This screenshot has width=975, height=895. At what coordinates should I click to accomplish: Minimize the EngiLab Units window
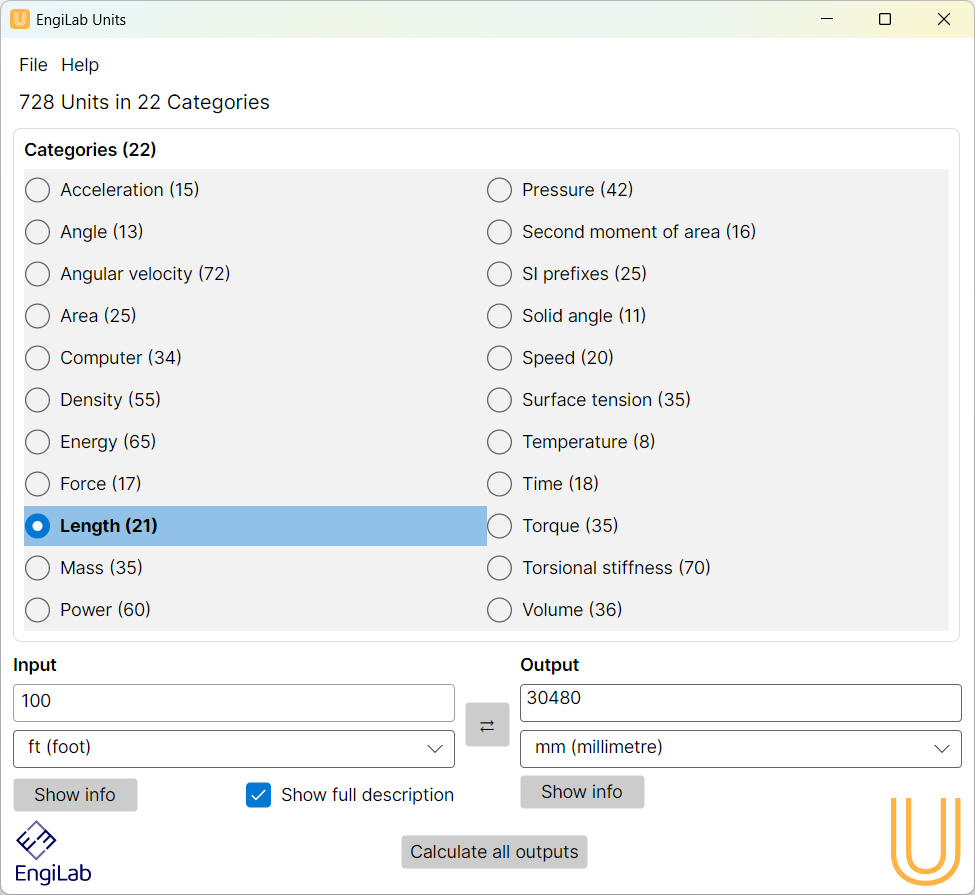[827, 19]
